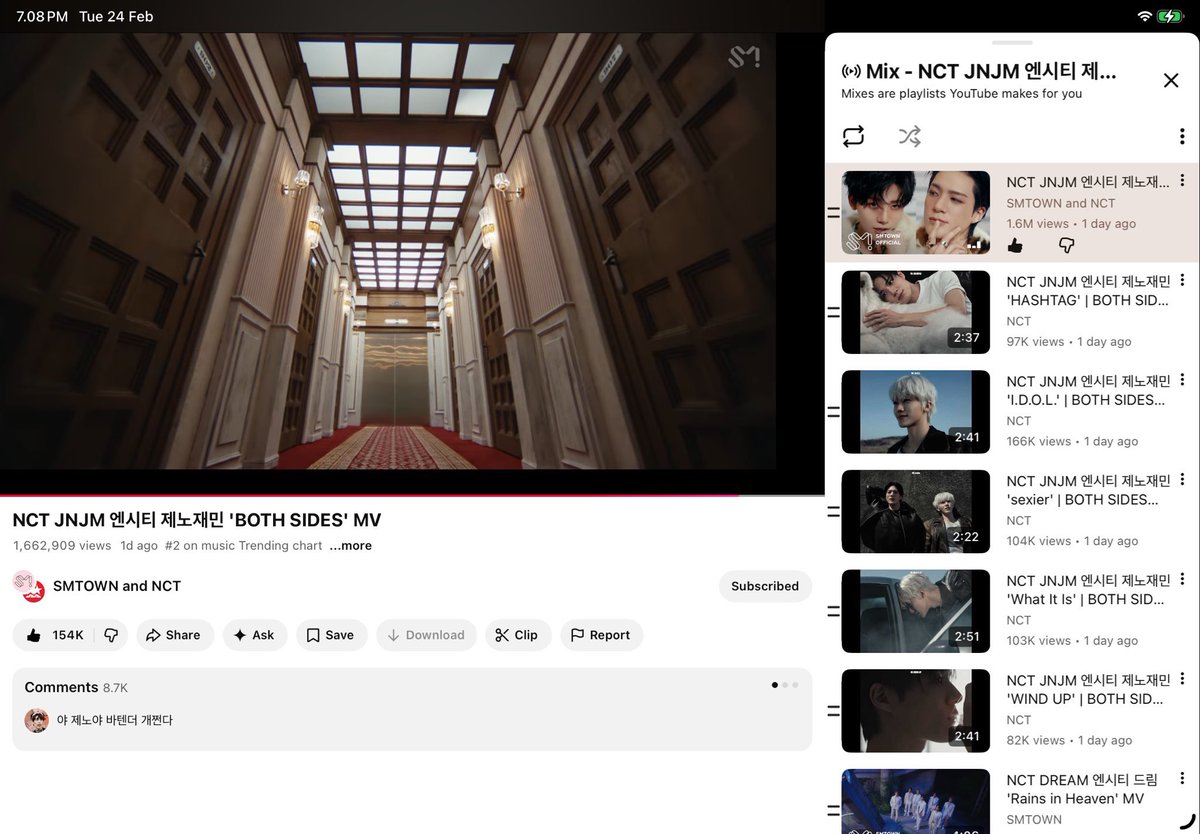Tap '1,662,909 views' count text
The image size is (1200, 834).
pos(62,546)
